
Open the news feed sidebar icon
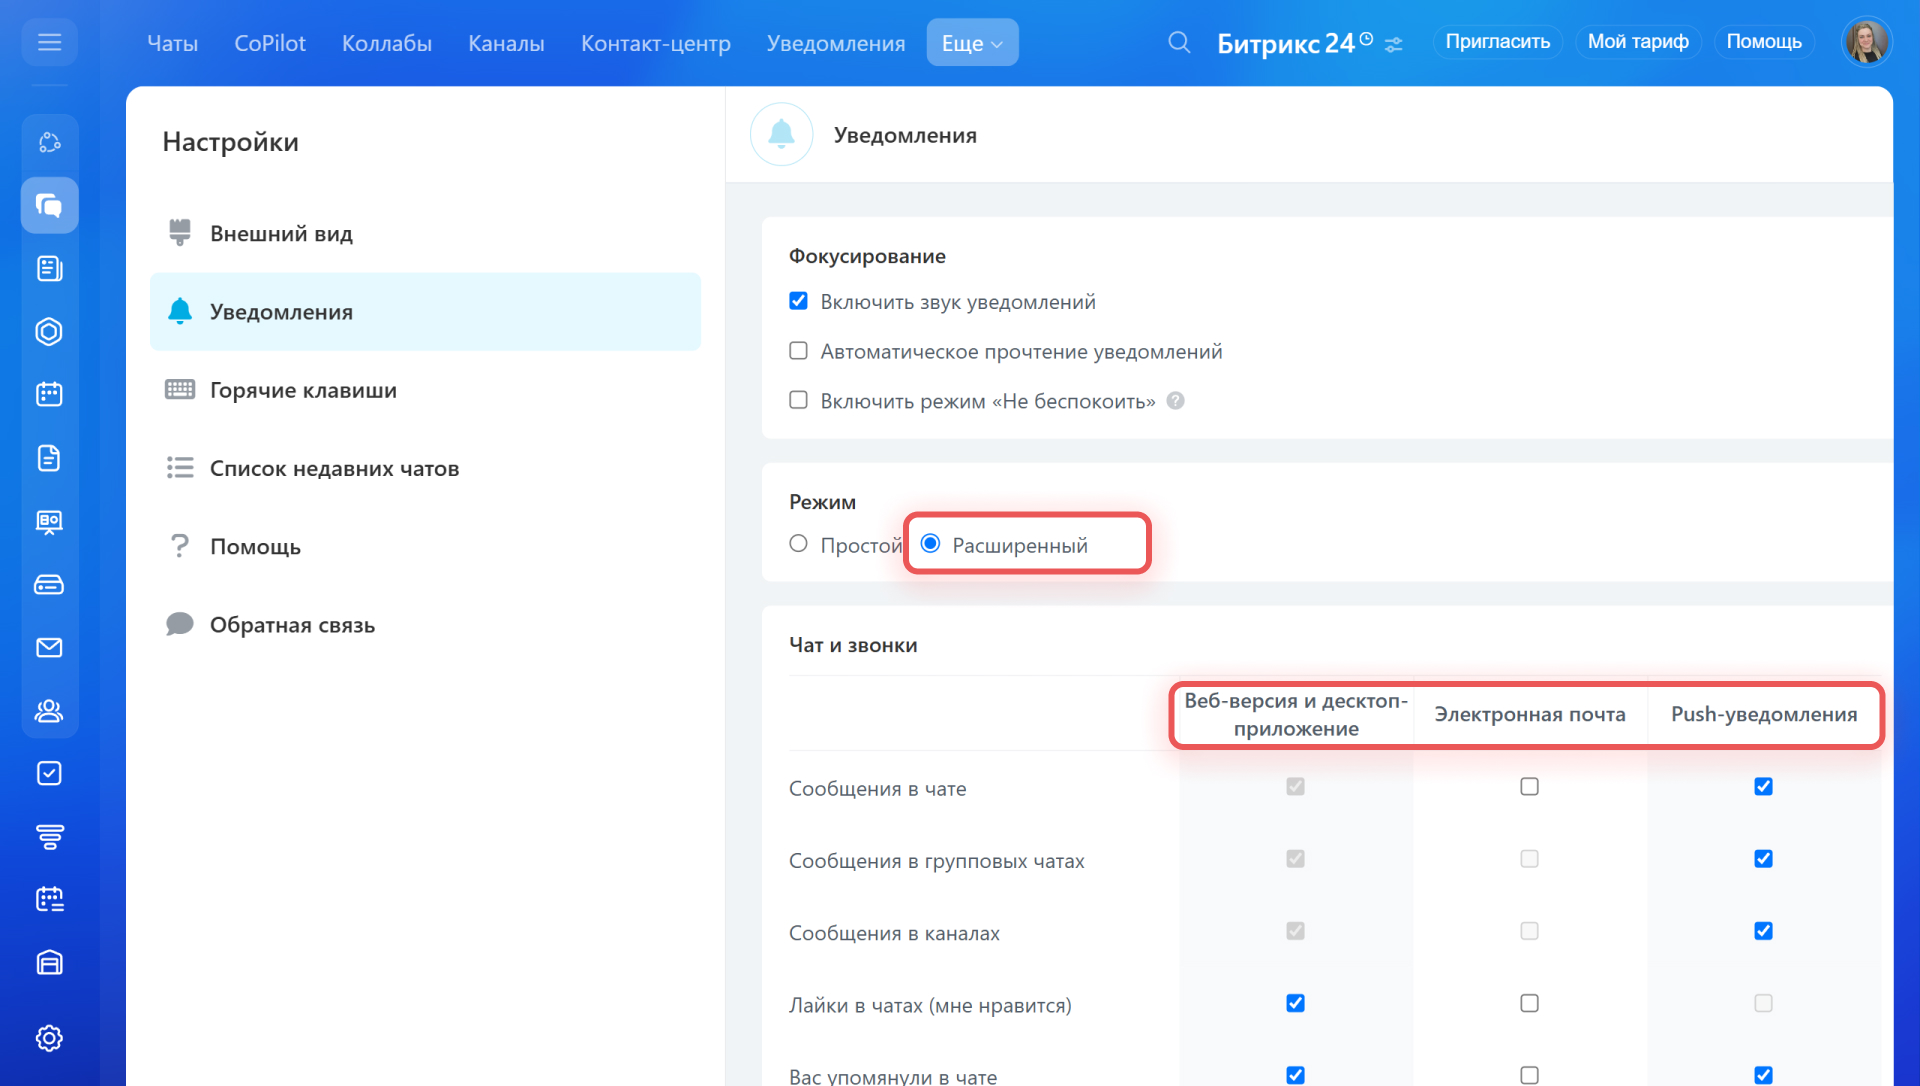click(x=49, y=268)
